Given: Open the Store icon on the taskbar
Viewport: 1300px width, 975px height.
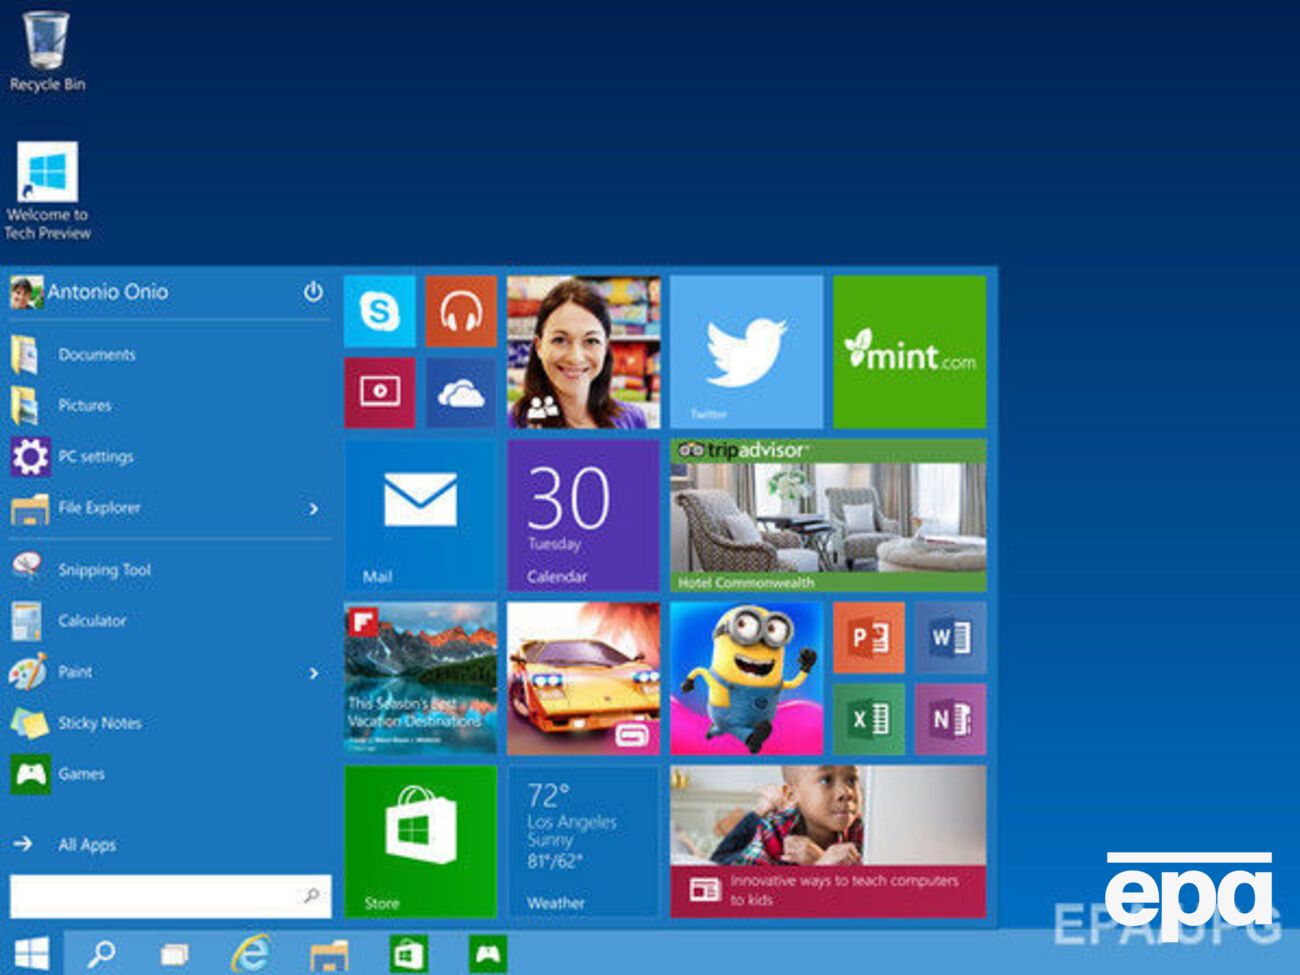Looking at the screenshot, I should click(x=408, y=954).
